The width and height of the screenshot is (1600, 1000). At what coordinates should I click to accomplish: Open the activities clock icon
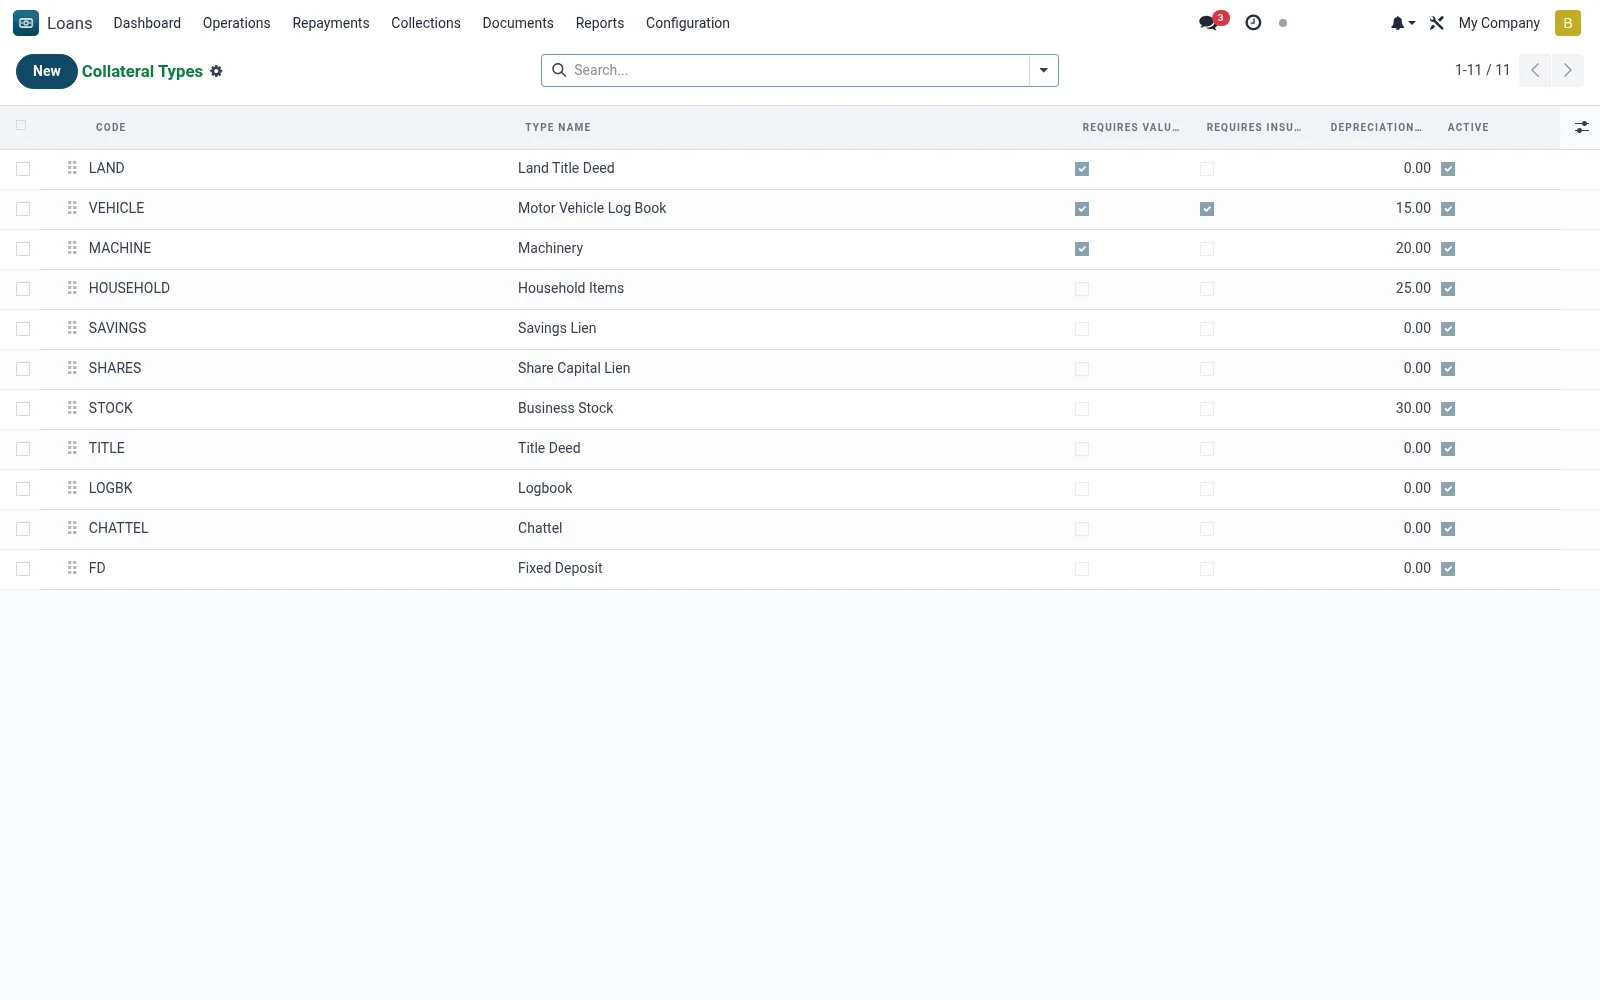point(1253,23)
